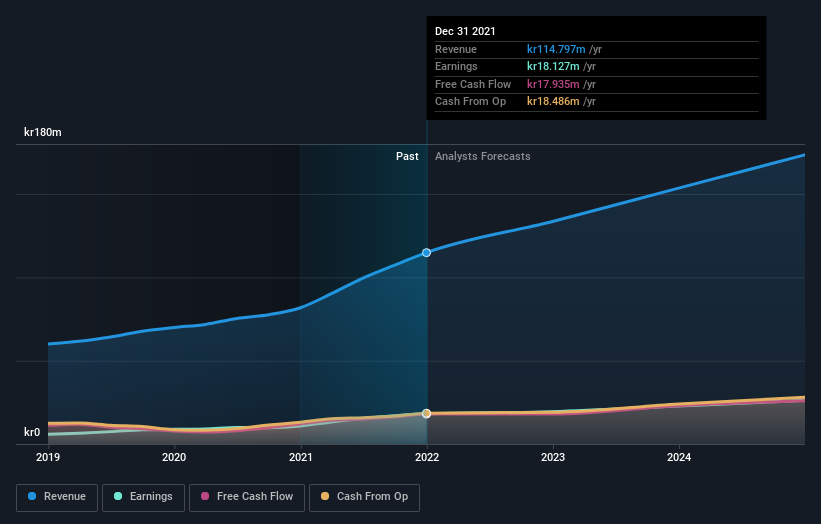
Task: Click the kr18.127m earnings value
Action: [x=553, y=66]
